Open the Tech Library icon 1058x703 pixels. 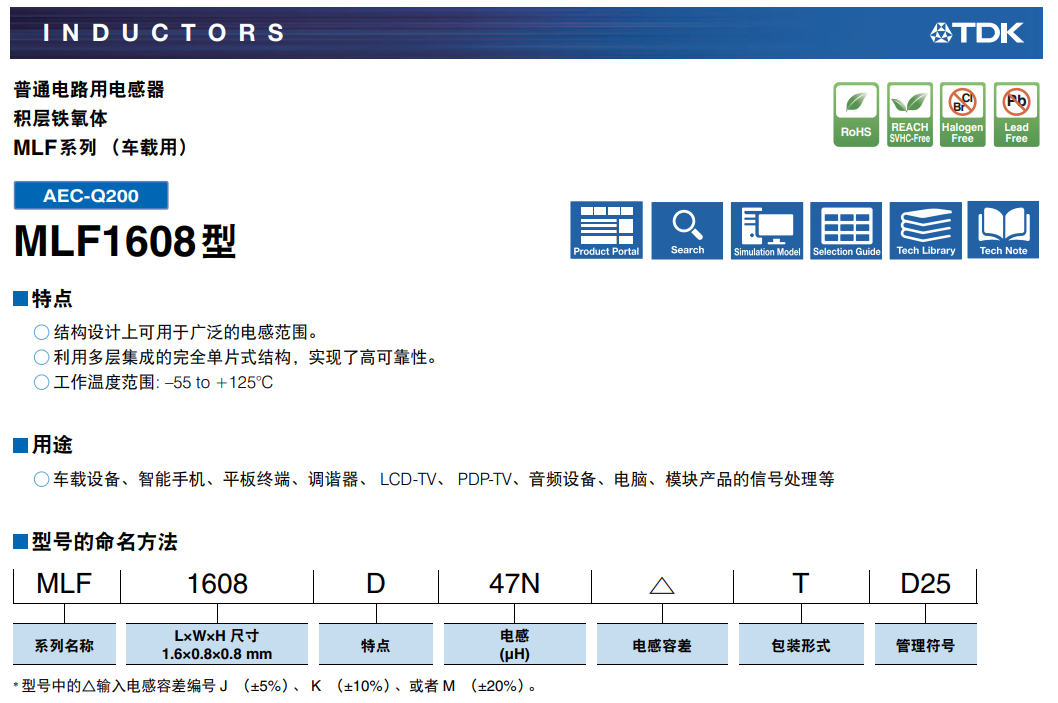[926, 230]
